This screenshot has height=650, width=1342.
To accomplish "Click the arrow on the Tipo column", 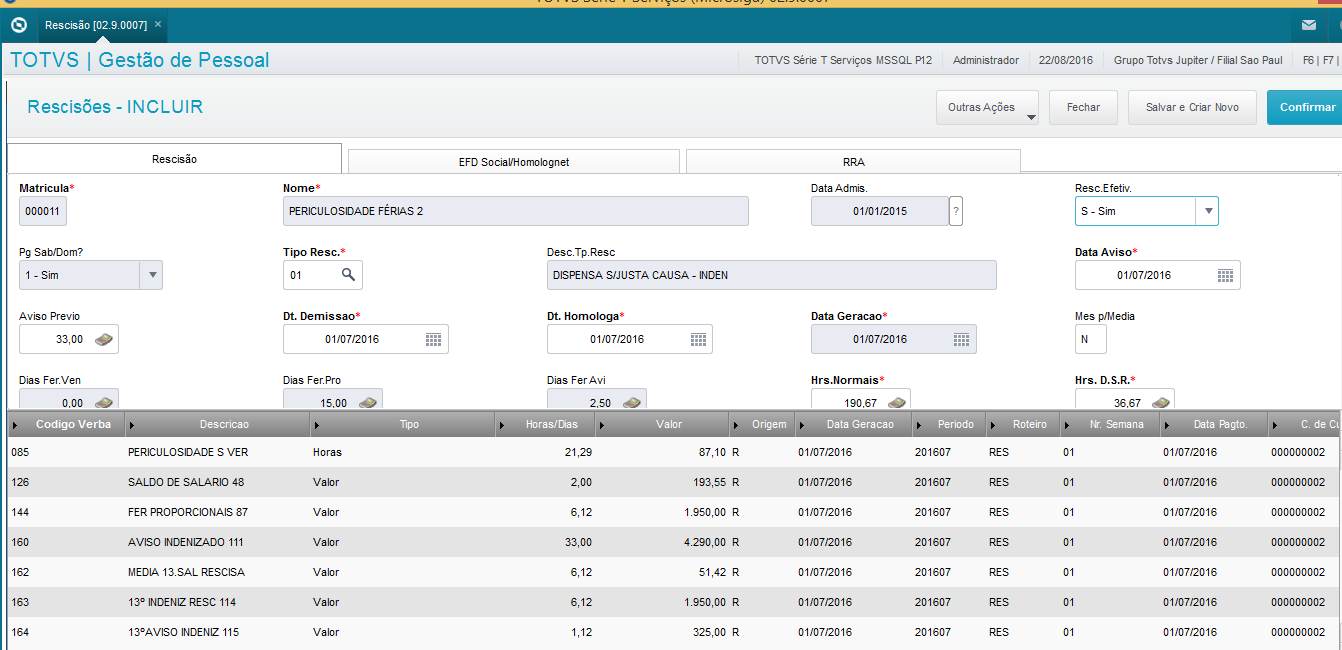I will point(317,425).
